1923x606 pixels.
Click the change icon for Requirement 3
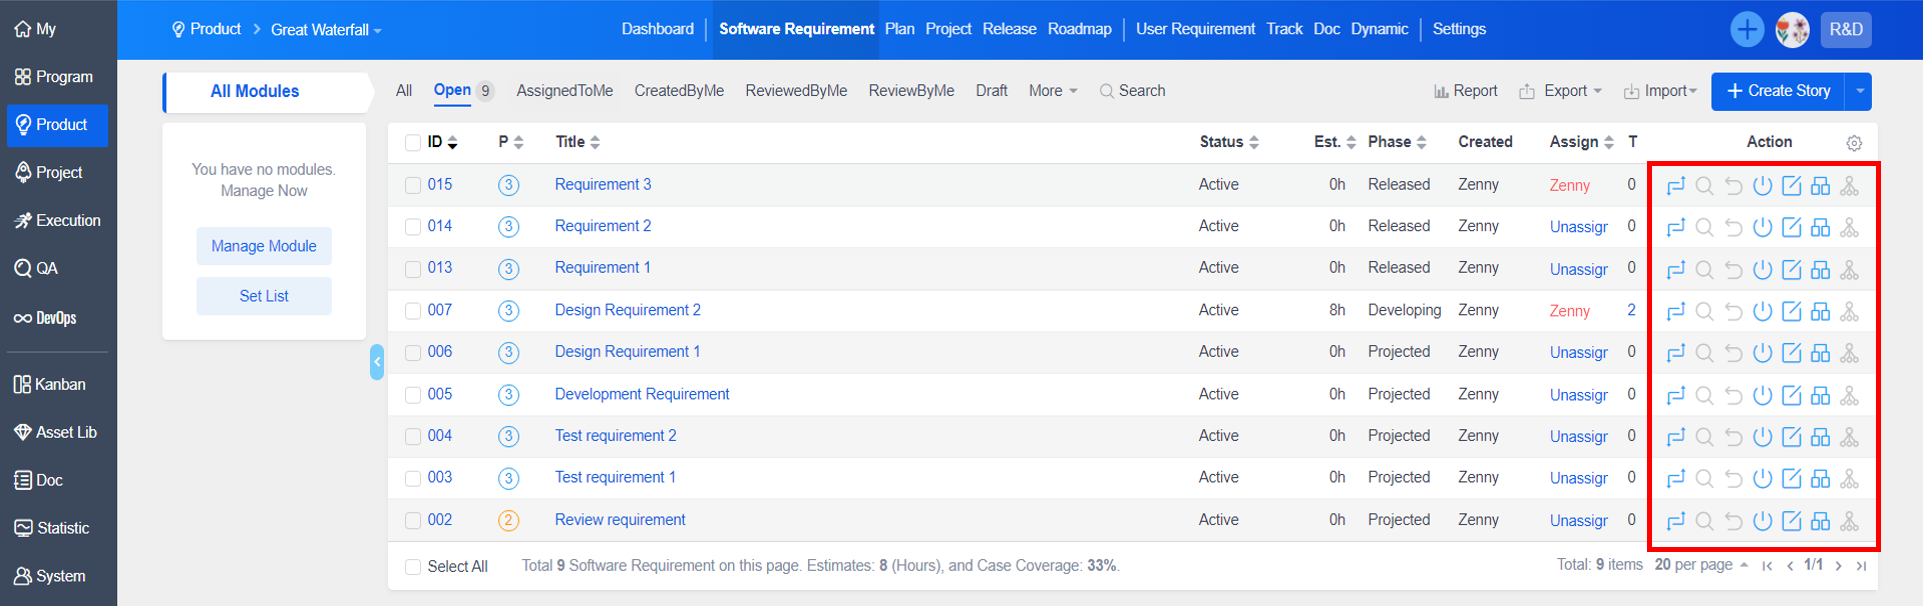point(1676,186)
